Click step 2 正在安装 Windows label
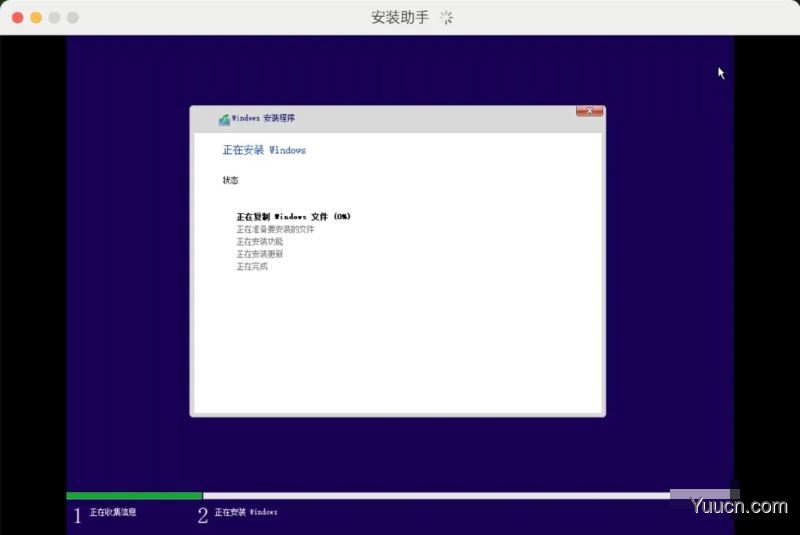Screen dimensions: 800x535 click(246, 512)
